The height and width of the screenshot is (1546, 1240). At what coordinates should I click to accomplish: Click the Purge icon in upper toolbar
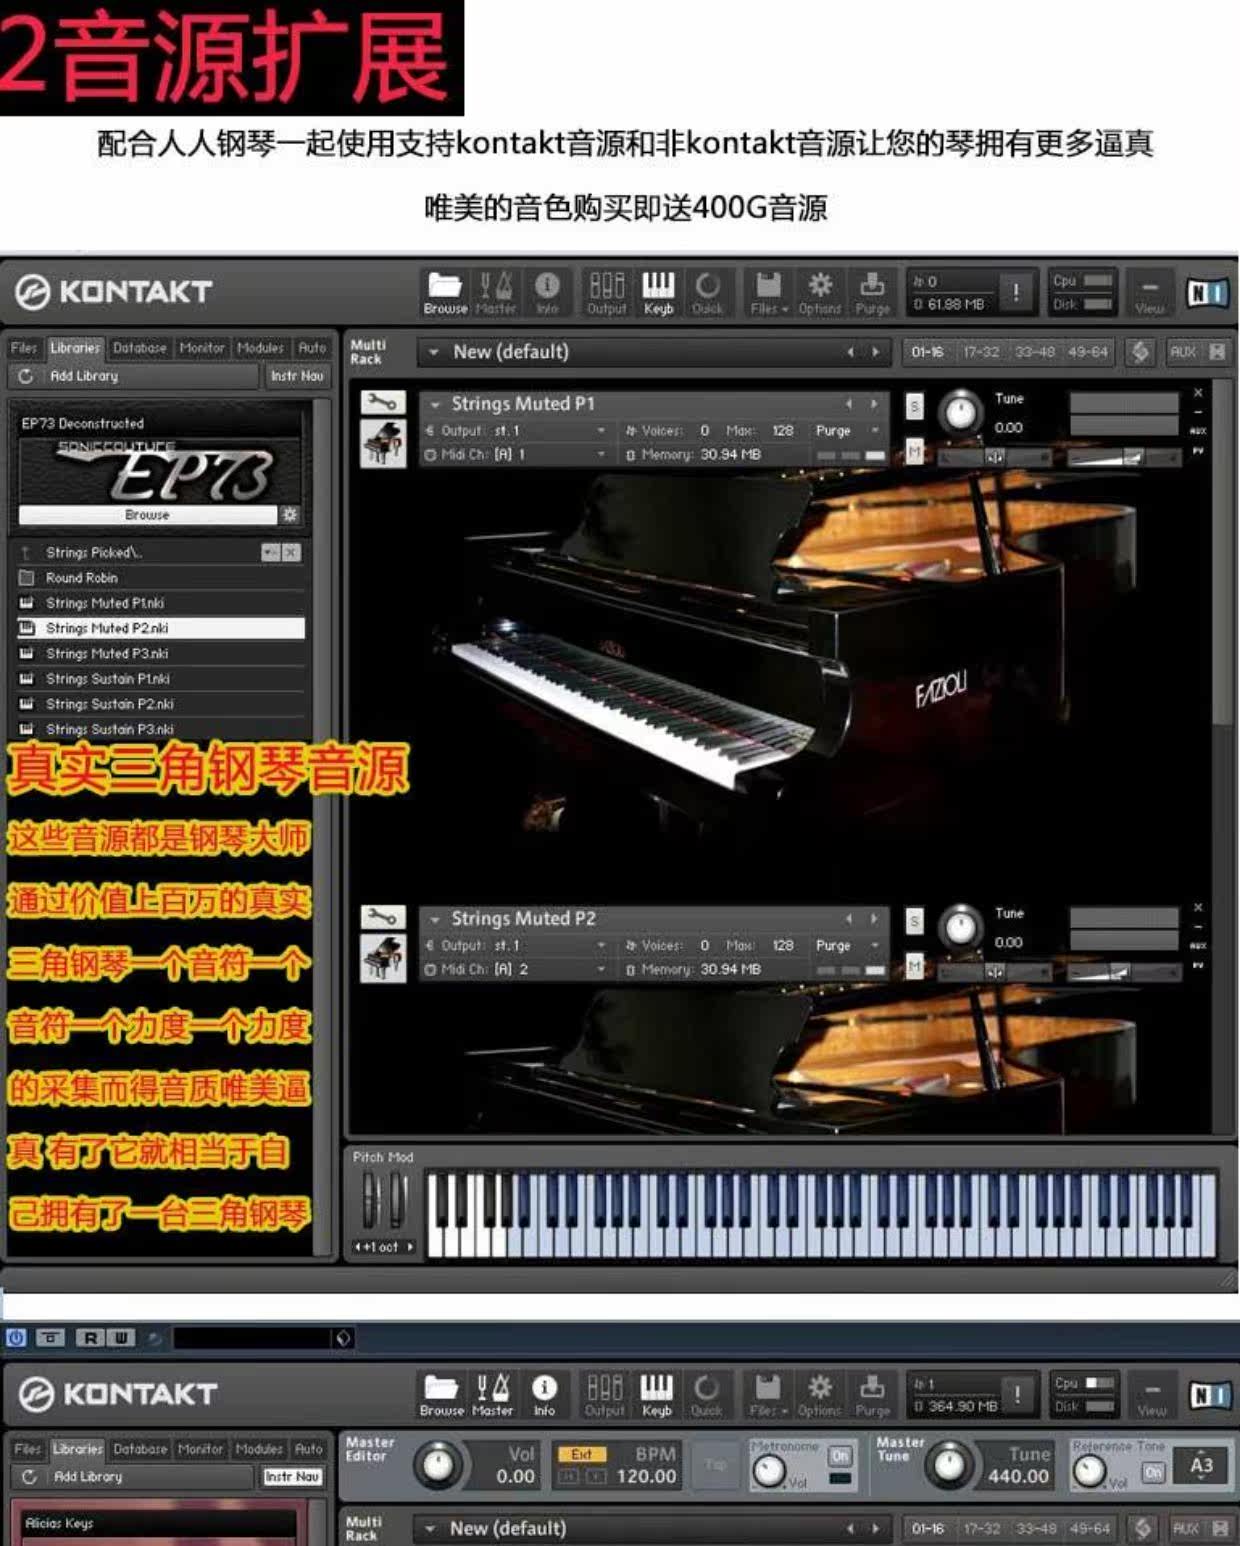click(872, 293)
